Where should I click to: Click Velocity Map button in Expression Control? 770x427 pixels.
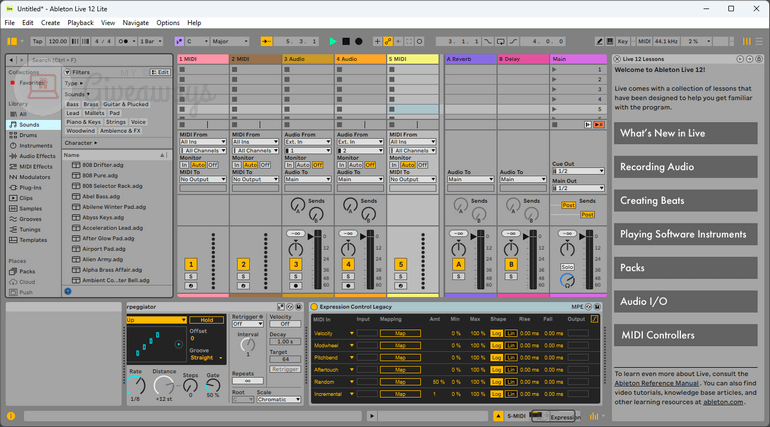400,333
